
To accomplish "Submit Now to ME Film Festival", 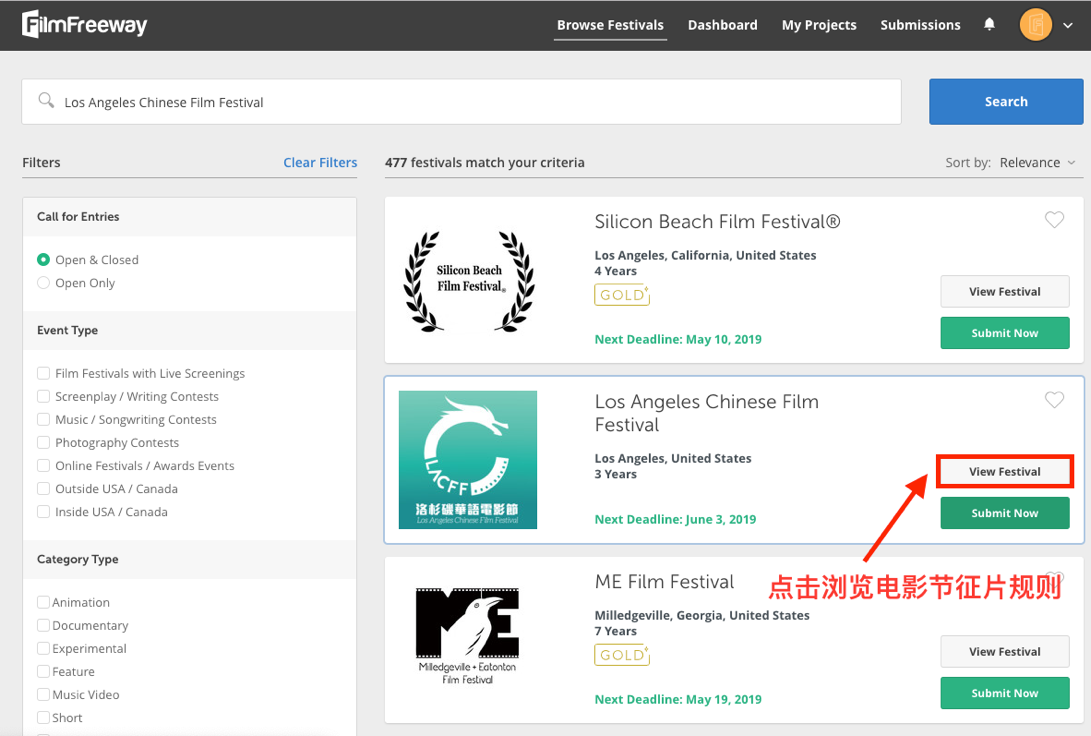I will coord(1005,693).
